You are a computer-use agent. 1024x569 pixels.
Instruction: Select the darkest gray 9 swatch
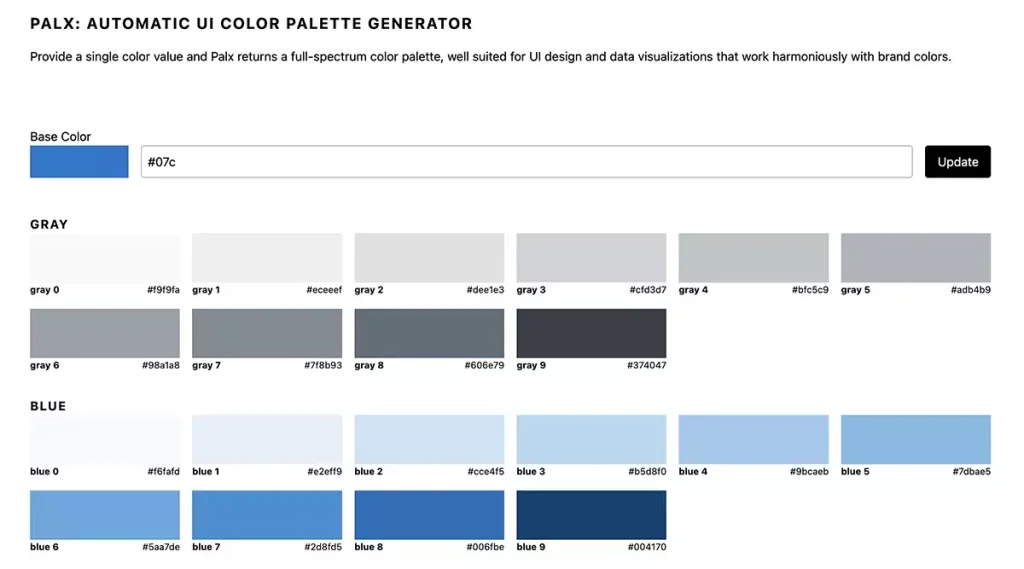591,333
